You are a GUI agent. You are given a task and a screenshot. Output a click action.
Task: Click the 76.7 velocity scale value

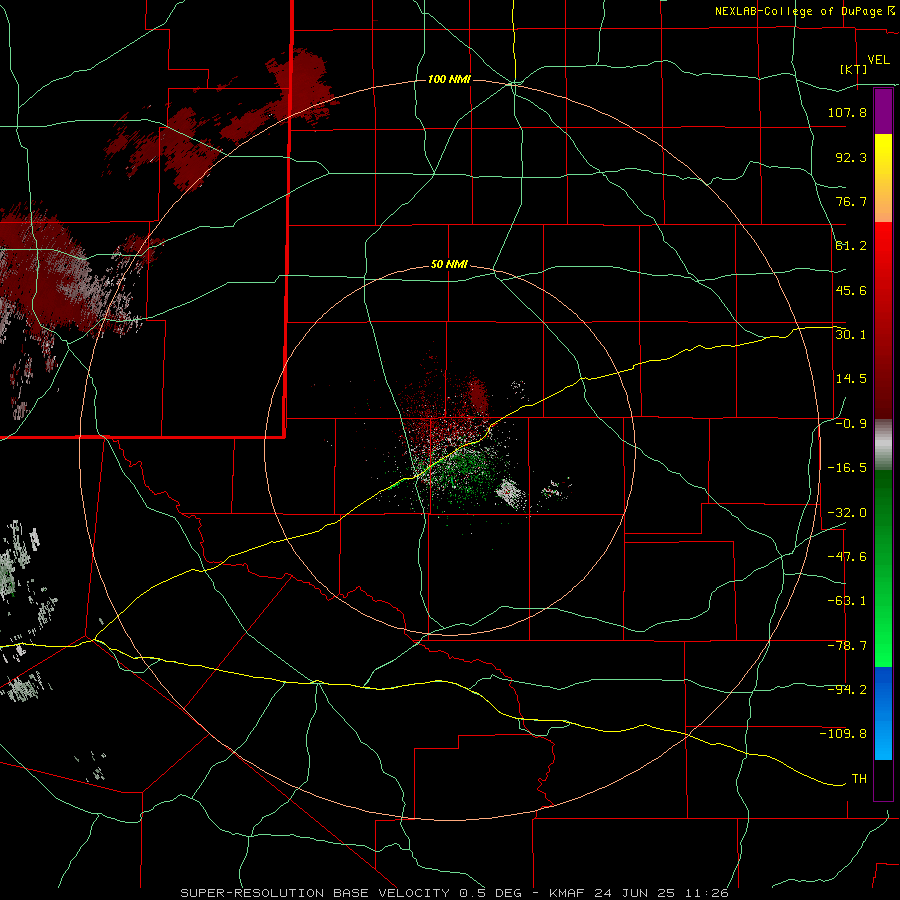[851, 201]
